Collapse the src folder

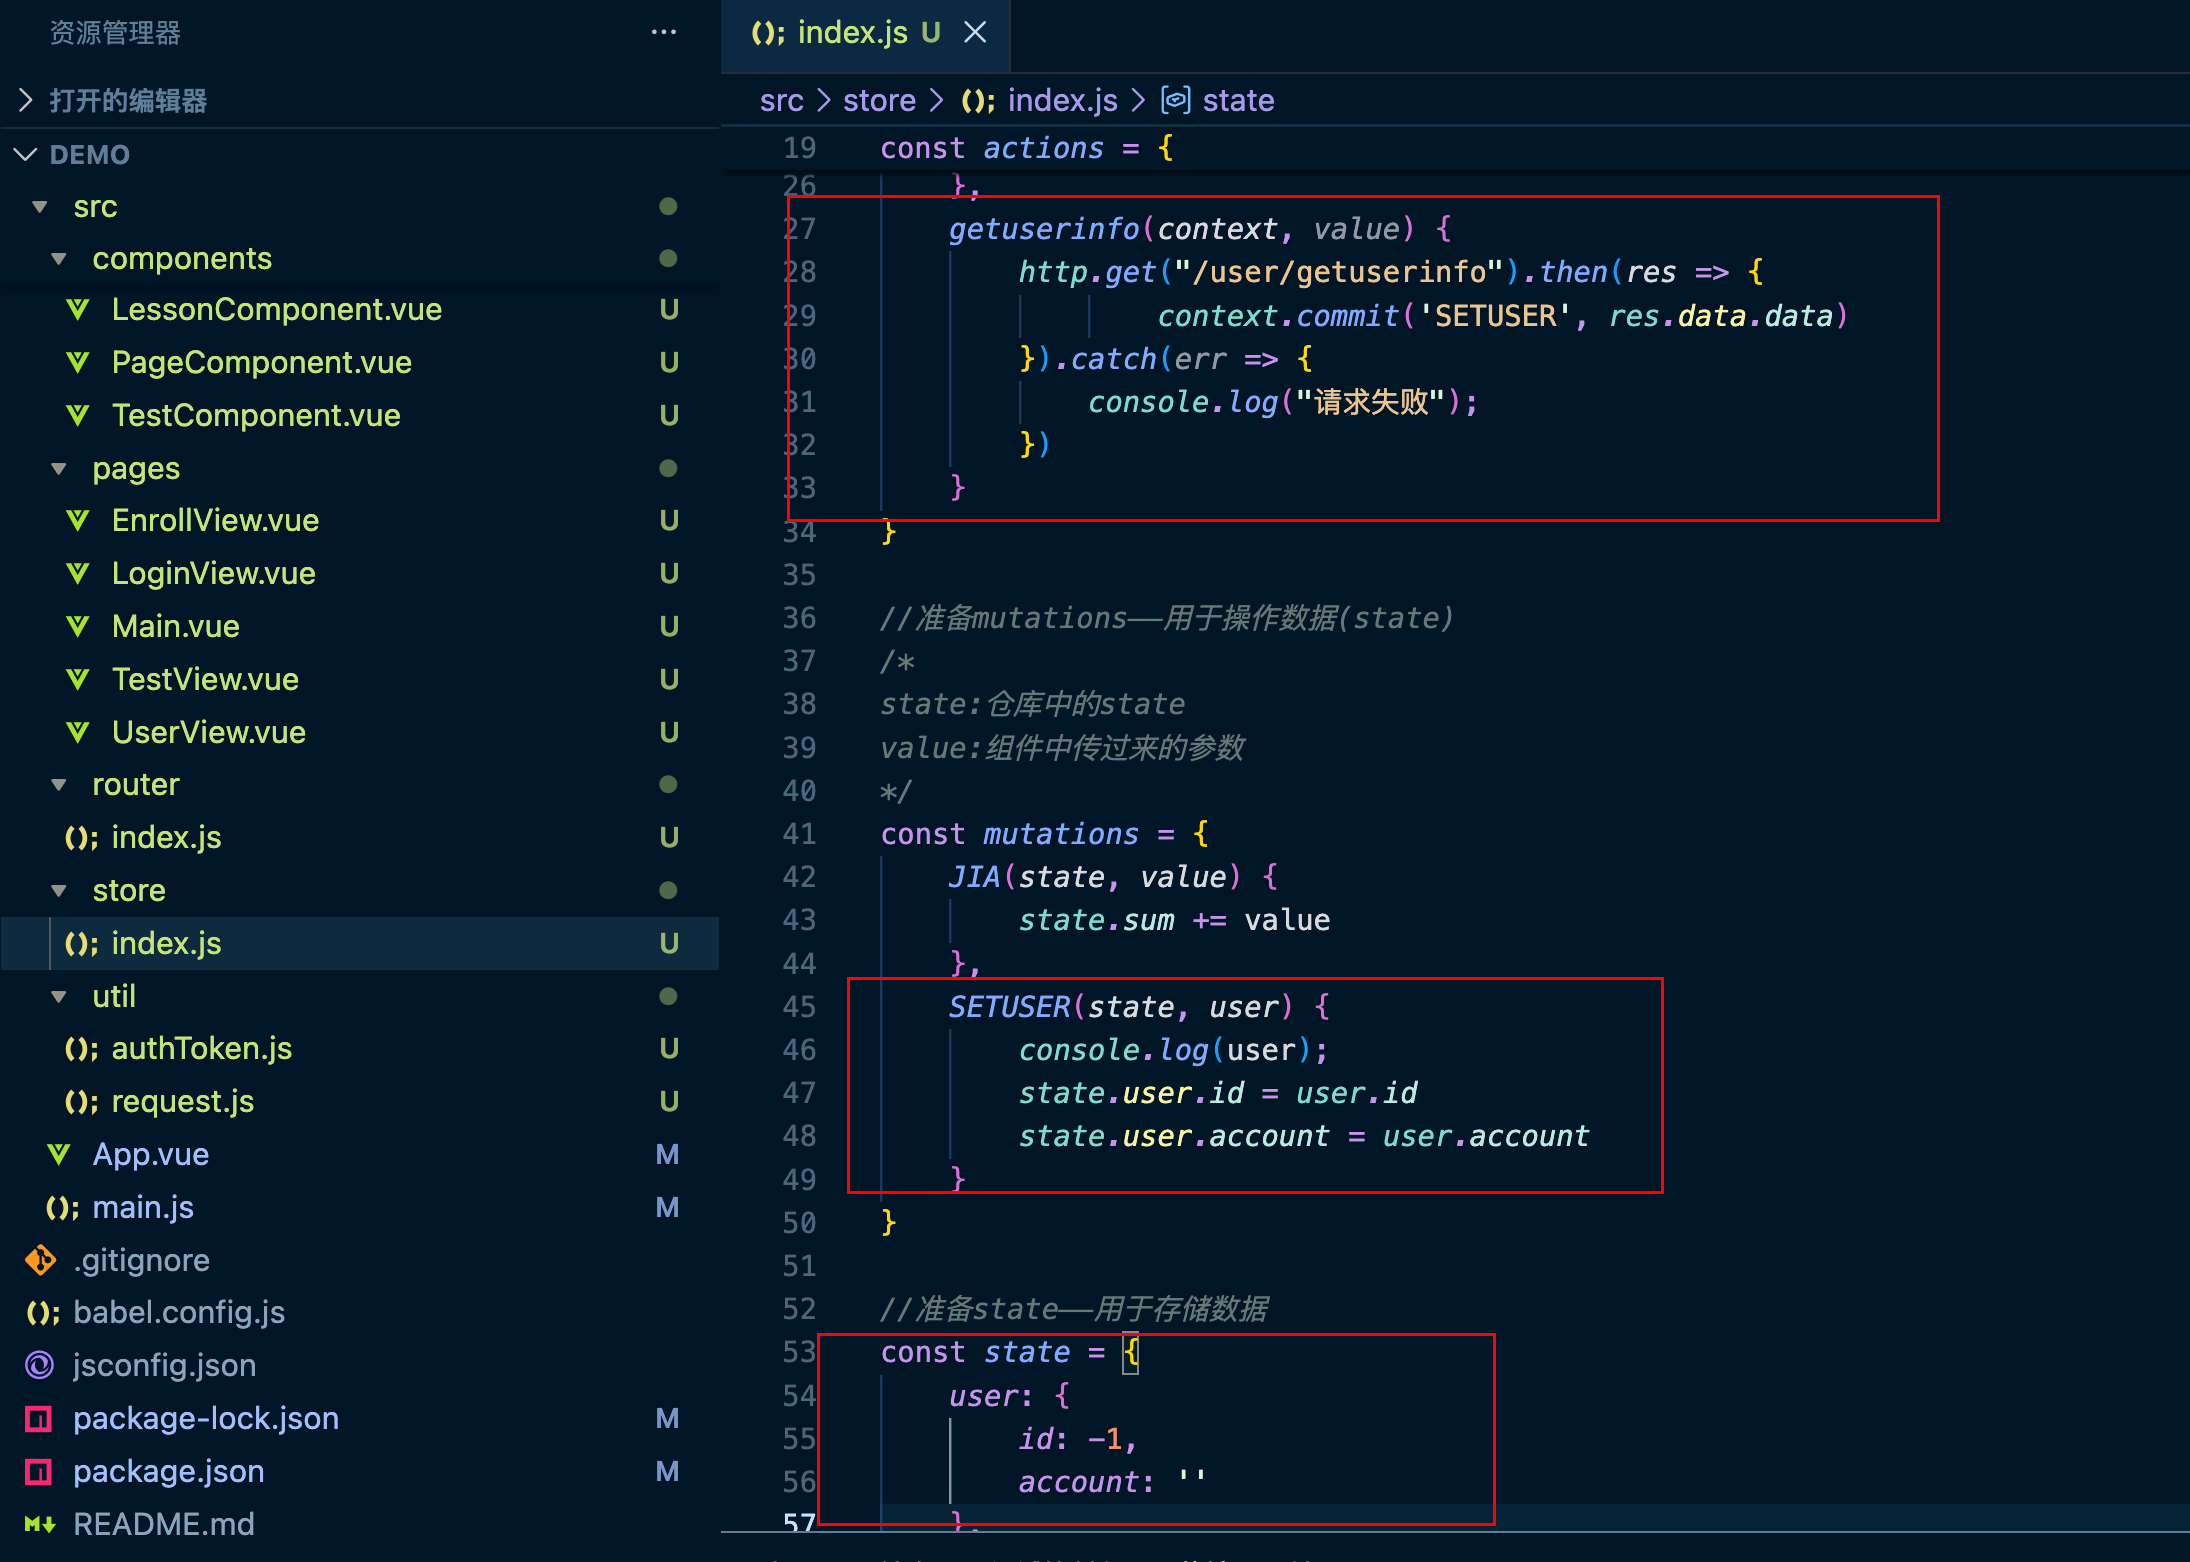[40, 207]
